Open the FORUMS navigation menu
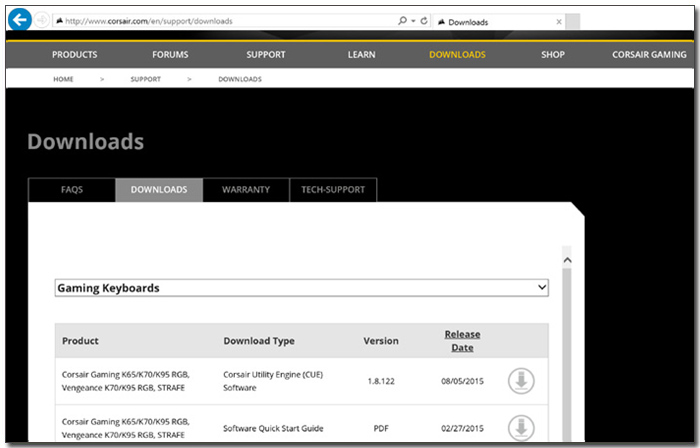Screen dimensions: 700x448 (170, 54)
